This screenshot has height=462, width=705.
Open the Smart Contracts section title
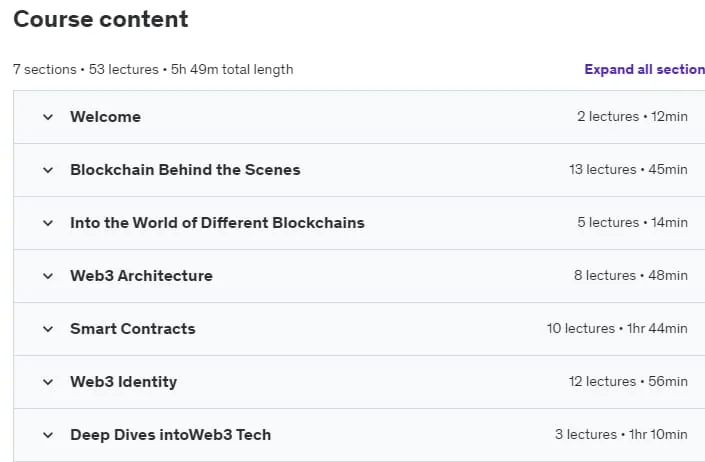pos(133,329)
